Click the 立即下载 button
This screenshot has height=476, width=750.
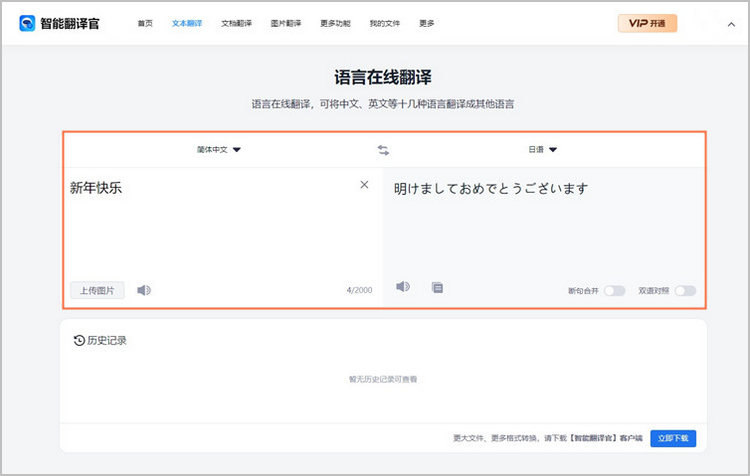coord(673,438)
